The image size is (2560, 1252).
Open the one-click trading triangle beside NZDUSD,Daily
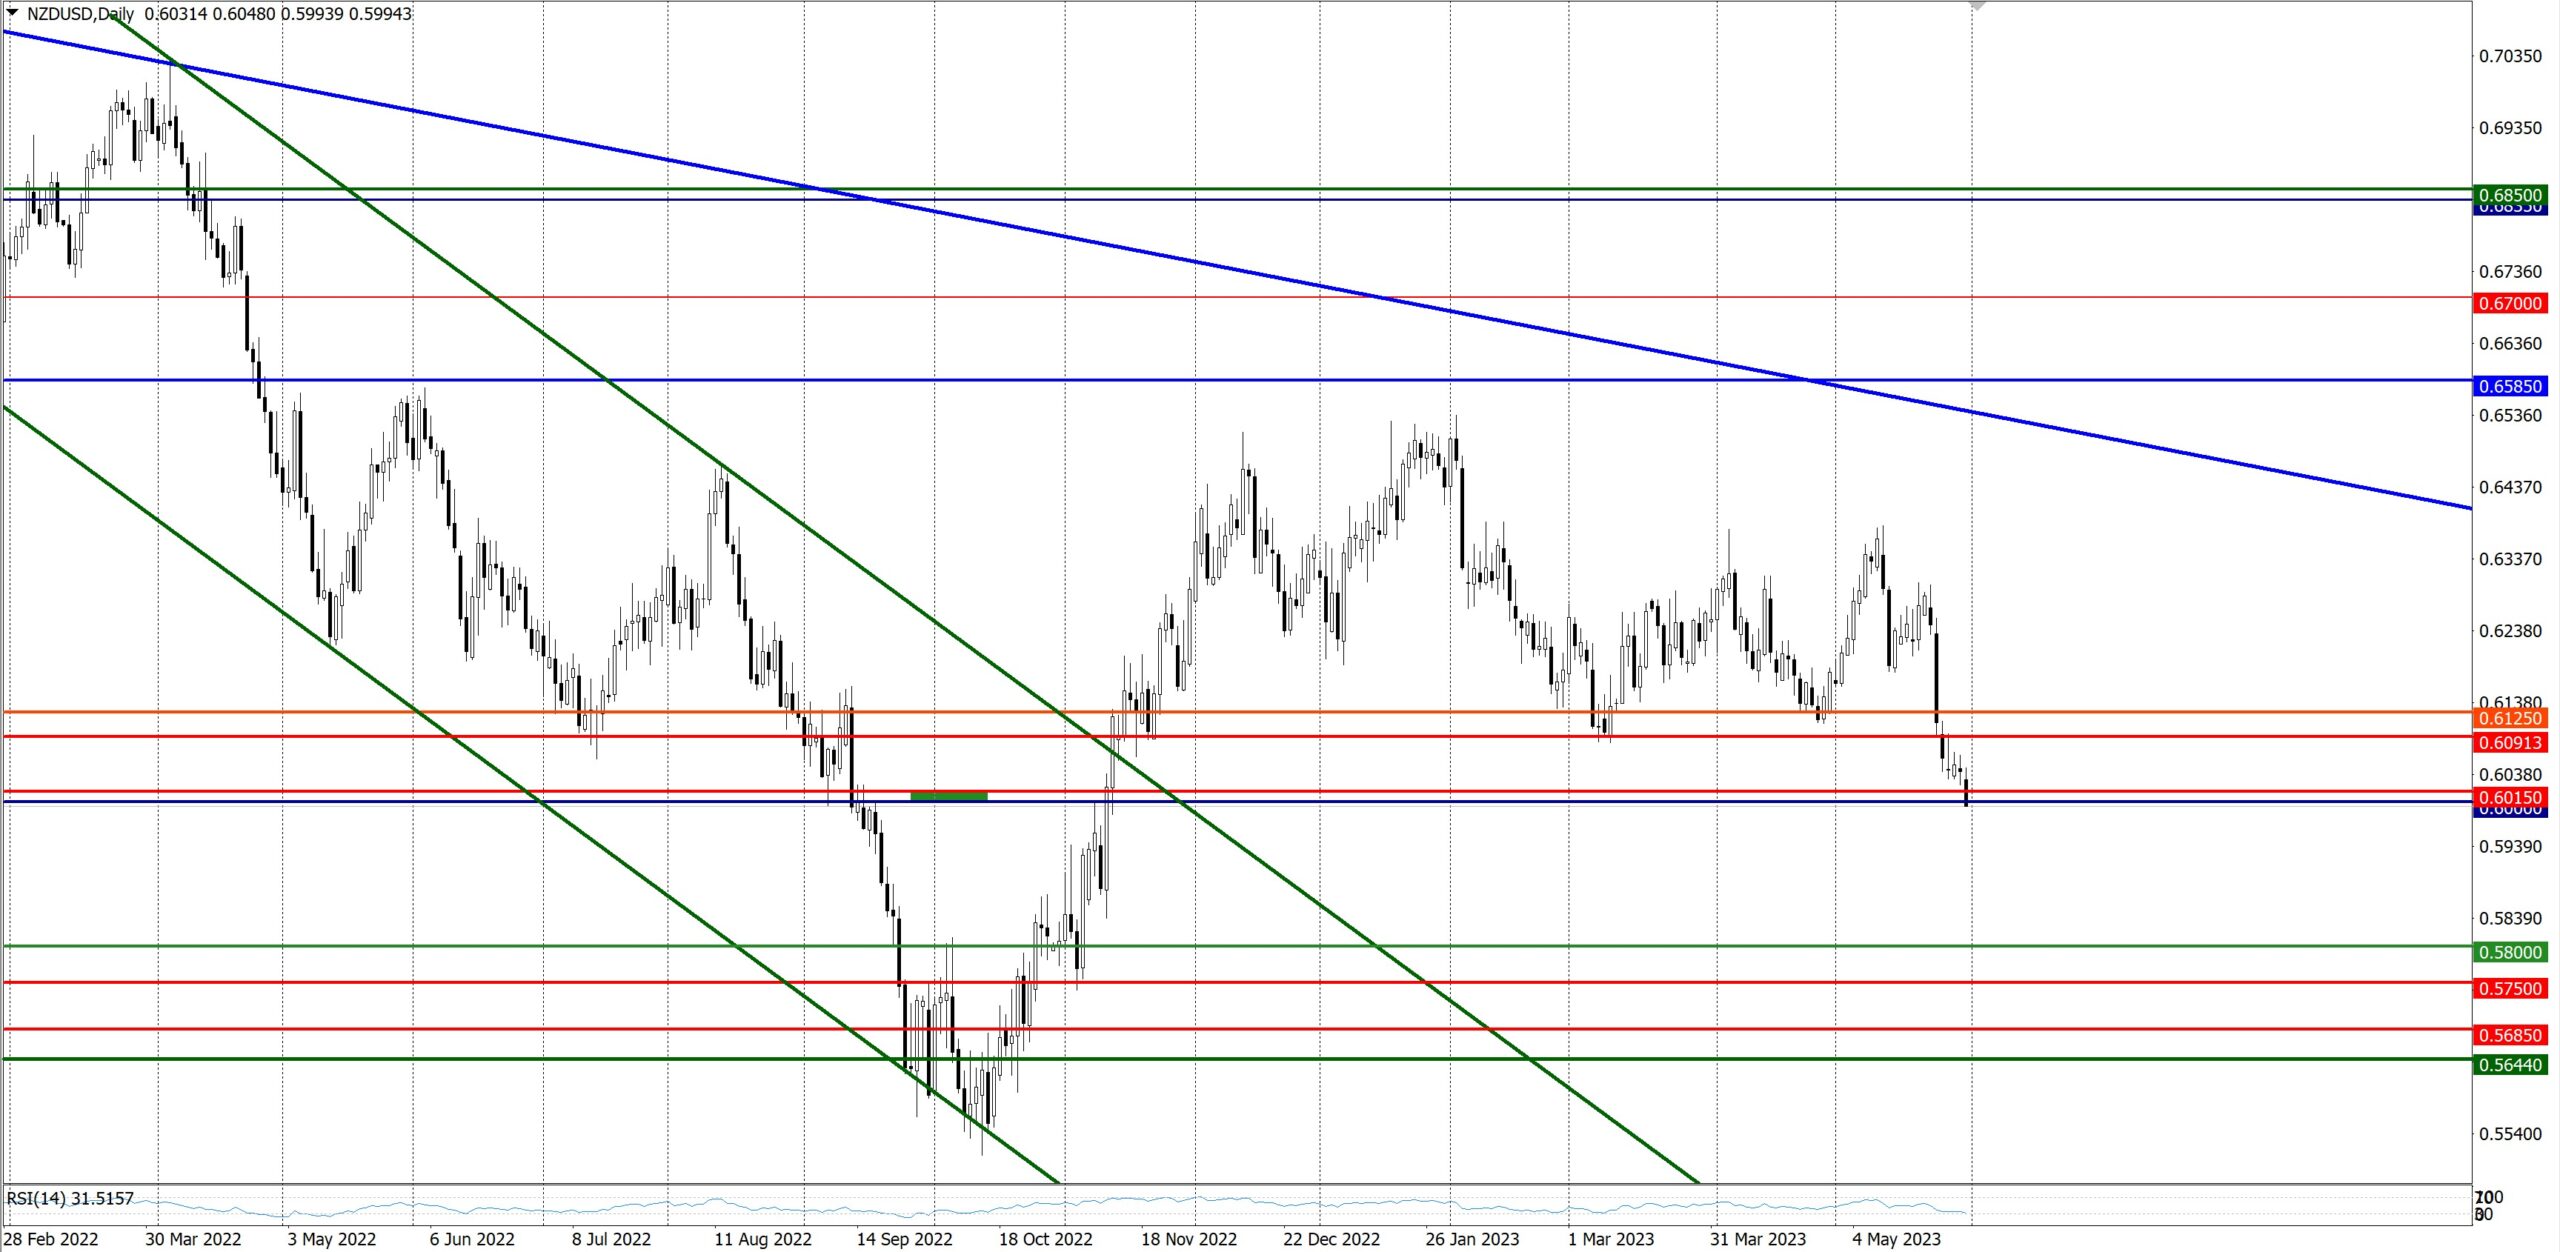point(12,13)
